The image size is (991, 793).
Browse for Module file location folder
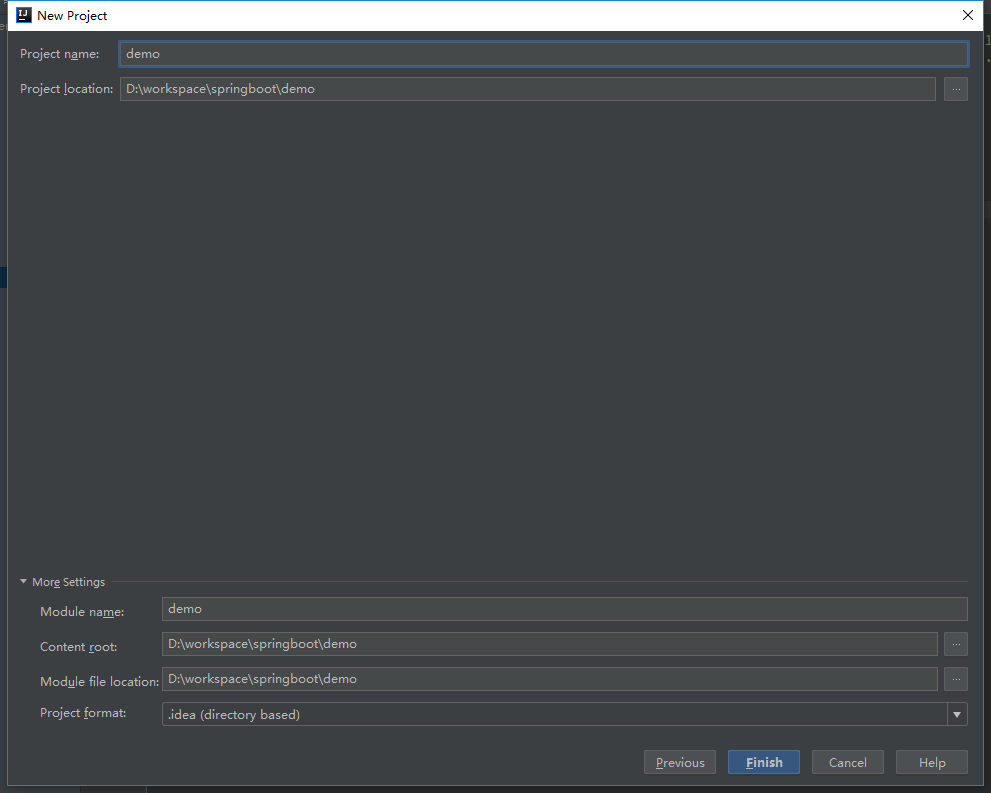tap(956, 679)
